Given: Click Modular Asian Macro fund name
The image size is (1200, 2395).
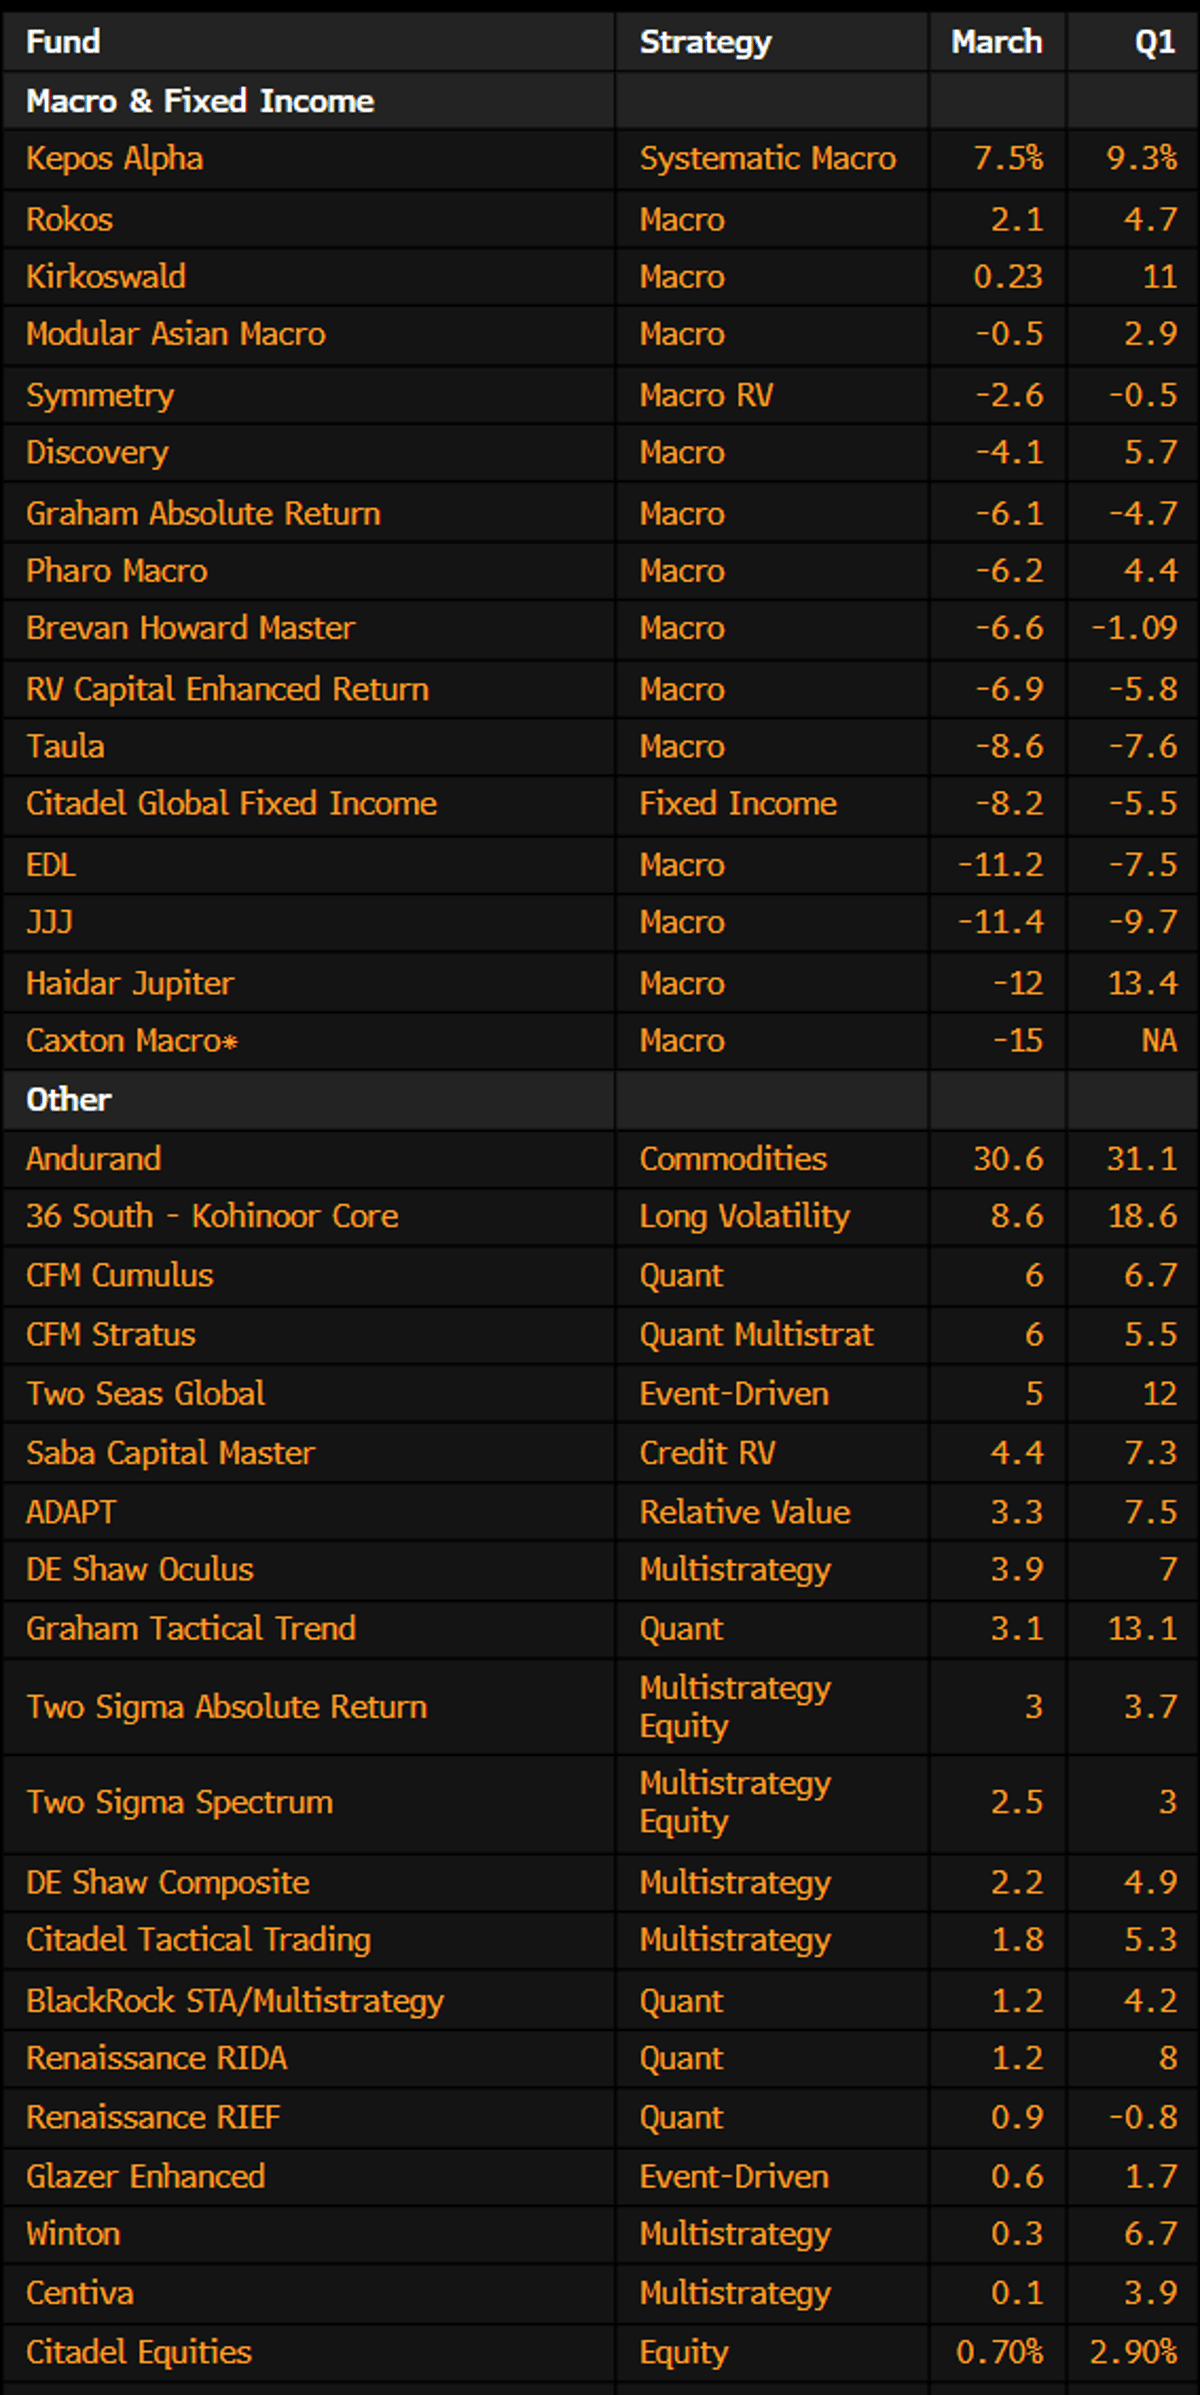Looking at the screenshot, I should pos(176,333).
